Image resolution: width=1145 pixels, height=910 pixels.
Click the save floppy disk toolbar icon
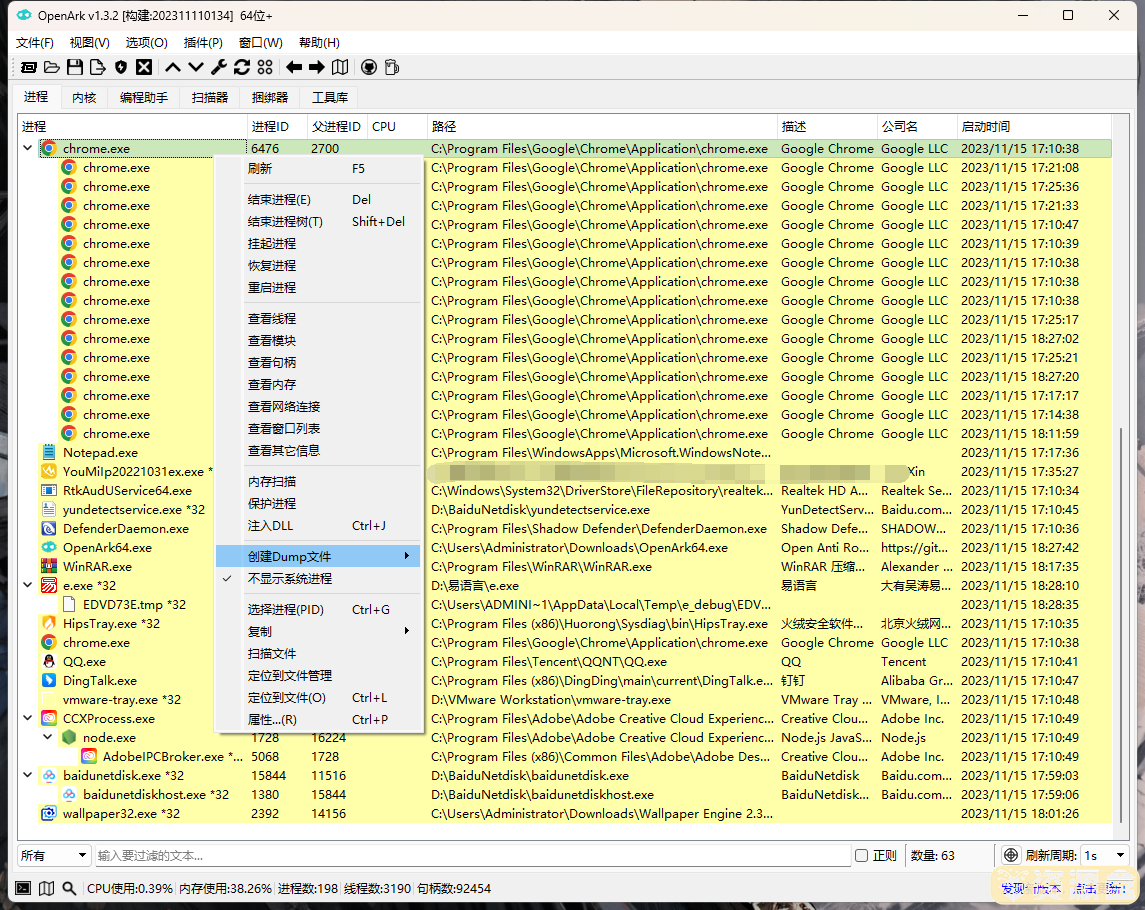pyautogui.click(x=74, y=67)
